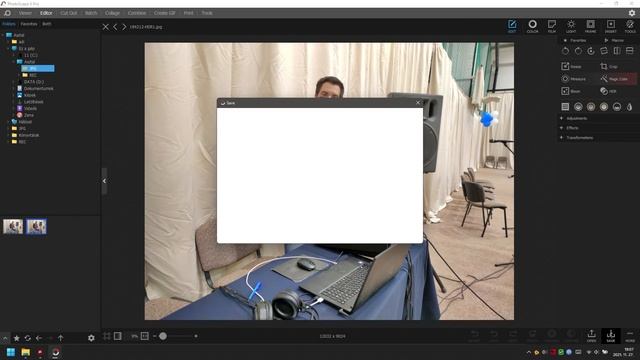Click the third rotate icon with dot

tap(591, 51)
